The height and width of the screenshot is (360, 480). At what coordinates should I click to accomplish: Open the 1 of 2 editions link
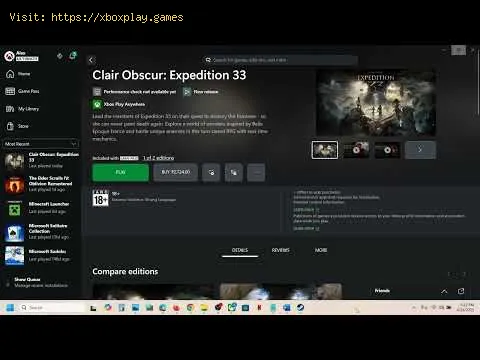(159, 158)
